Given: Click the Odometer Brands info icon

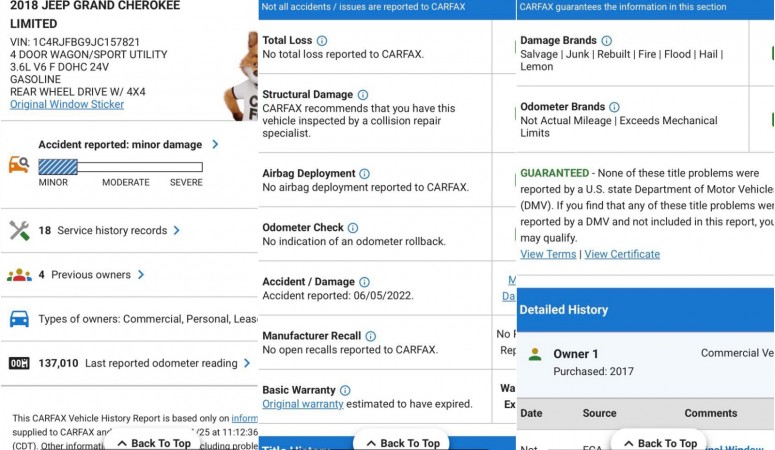Looking at the screenshot, I should 614,107.
